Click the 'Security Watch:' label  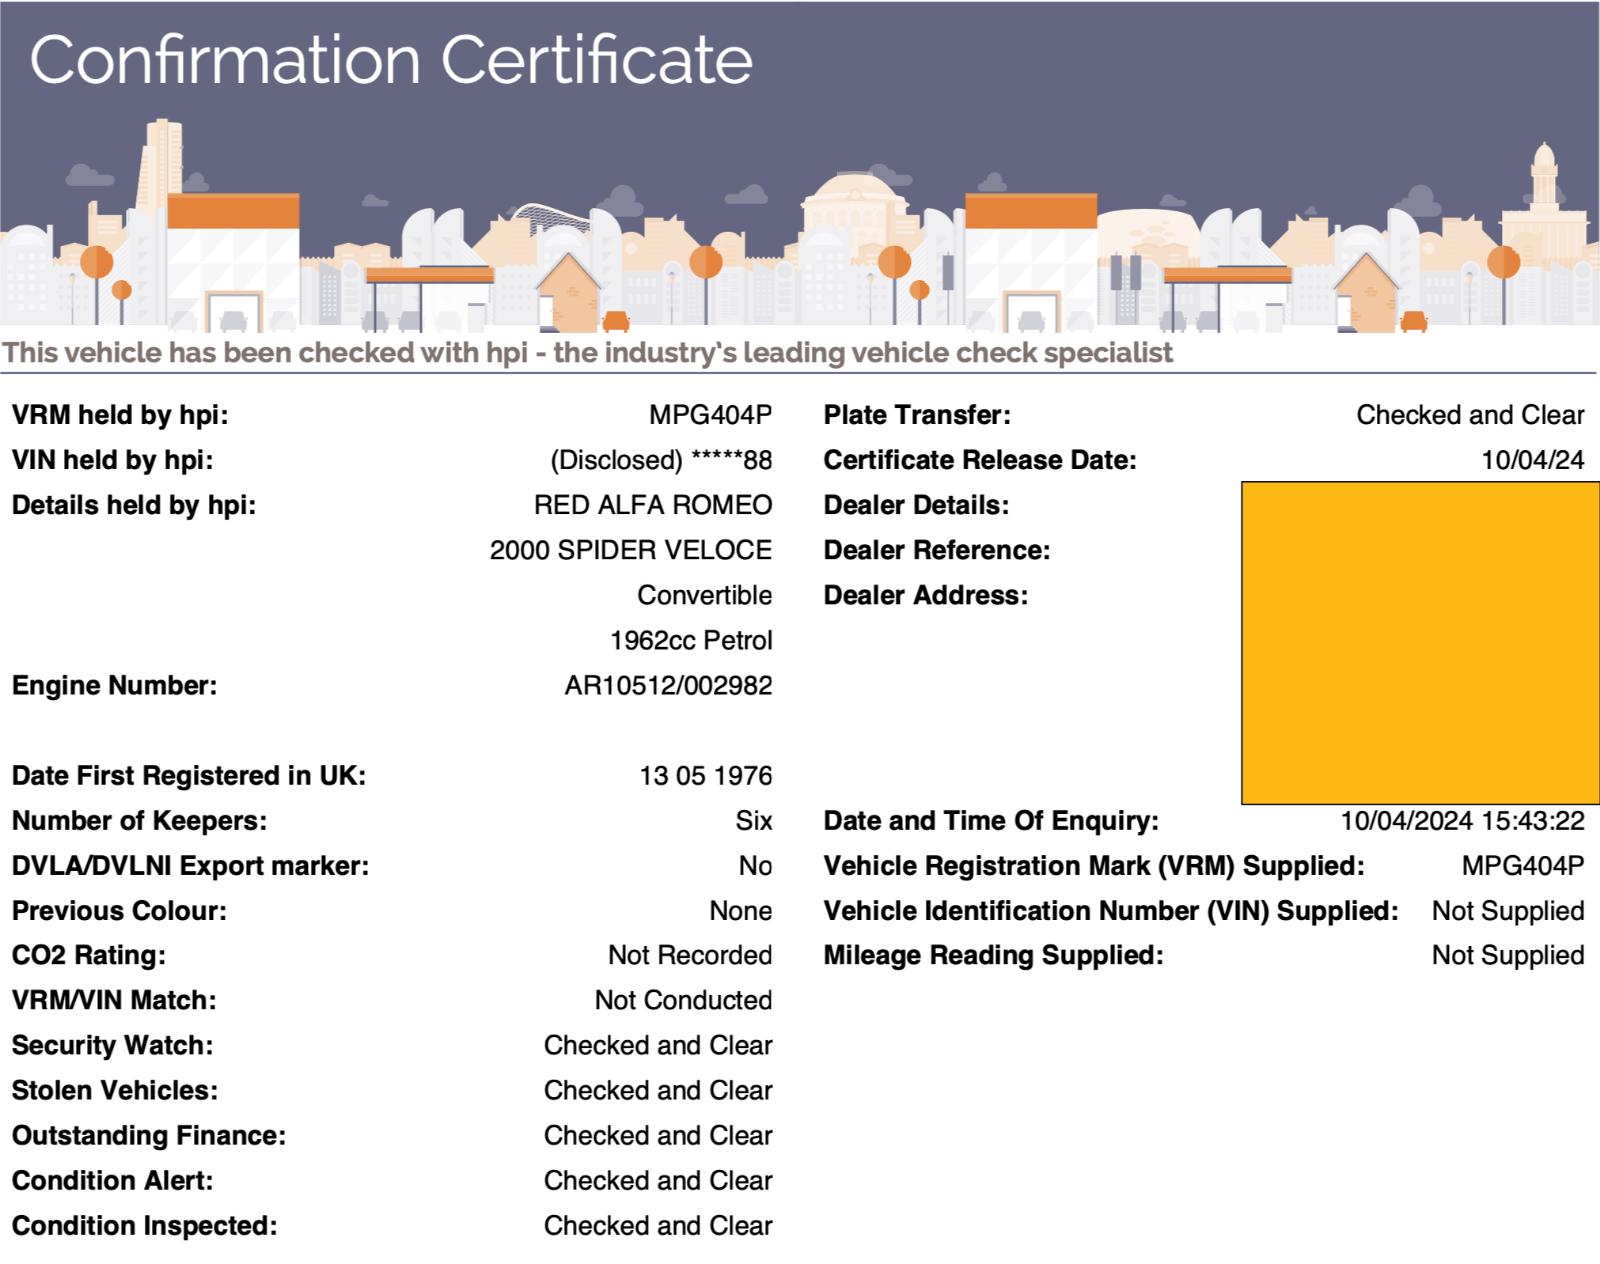click(113, 1046)
